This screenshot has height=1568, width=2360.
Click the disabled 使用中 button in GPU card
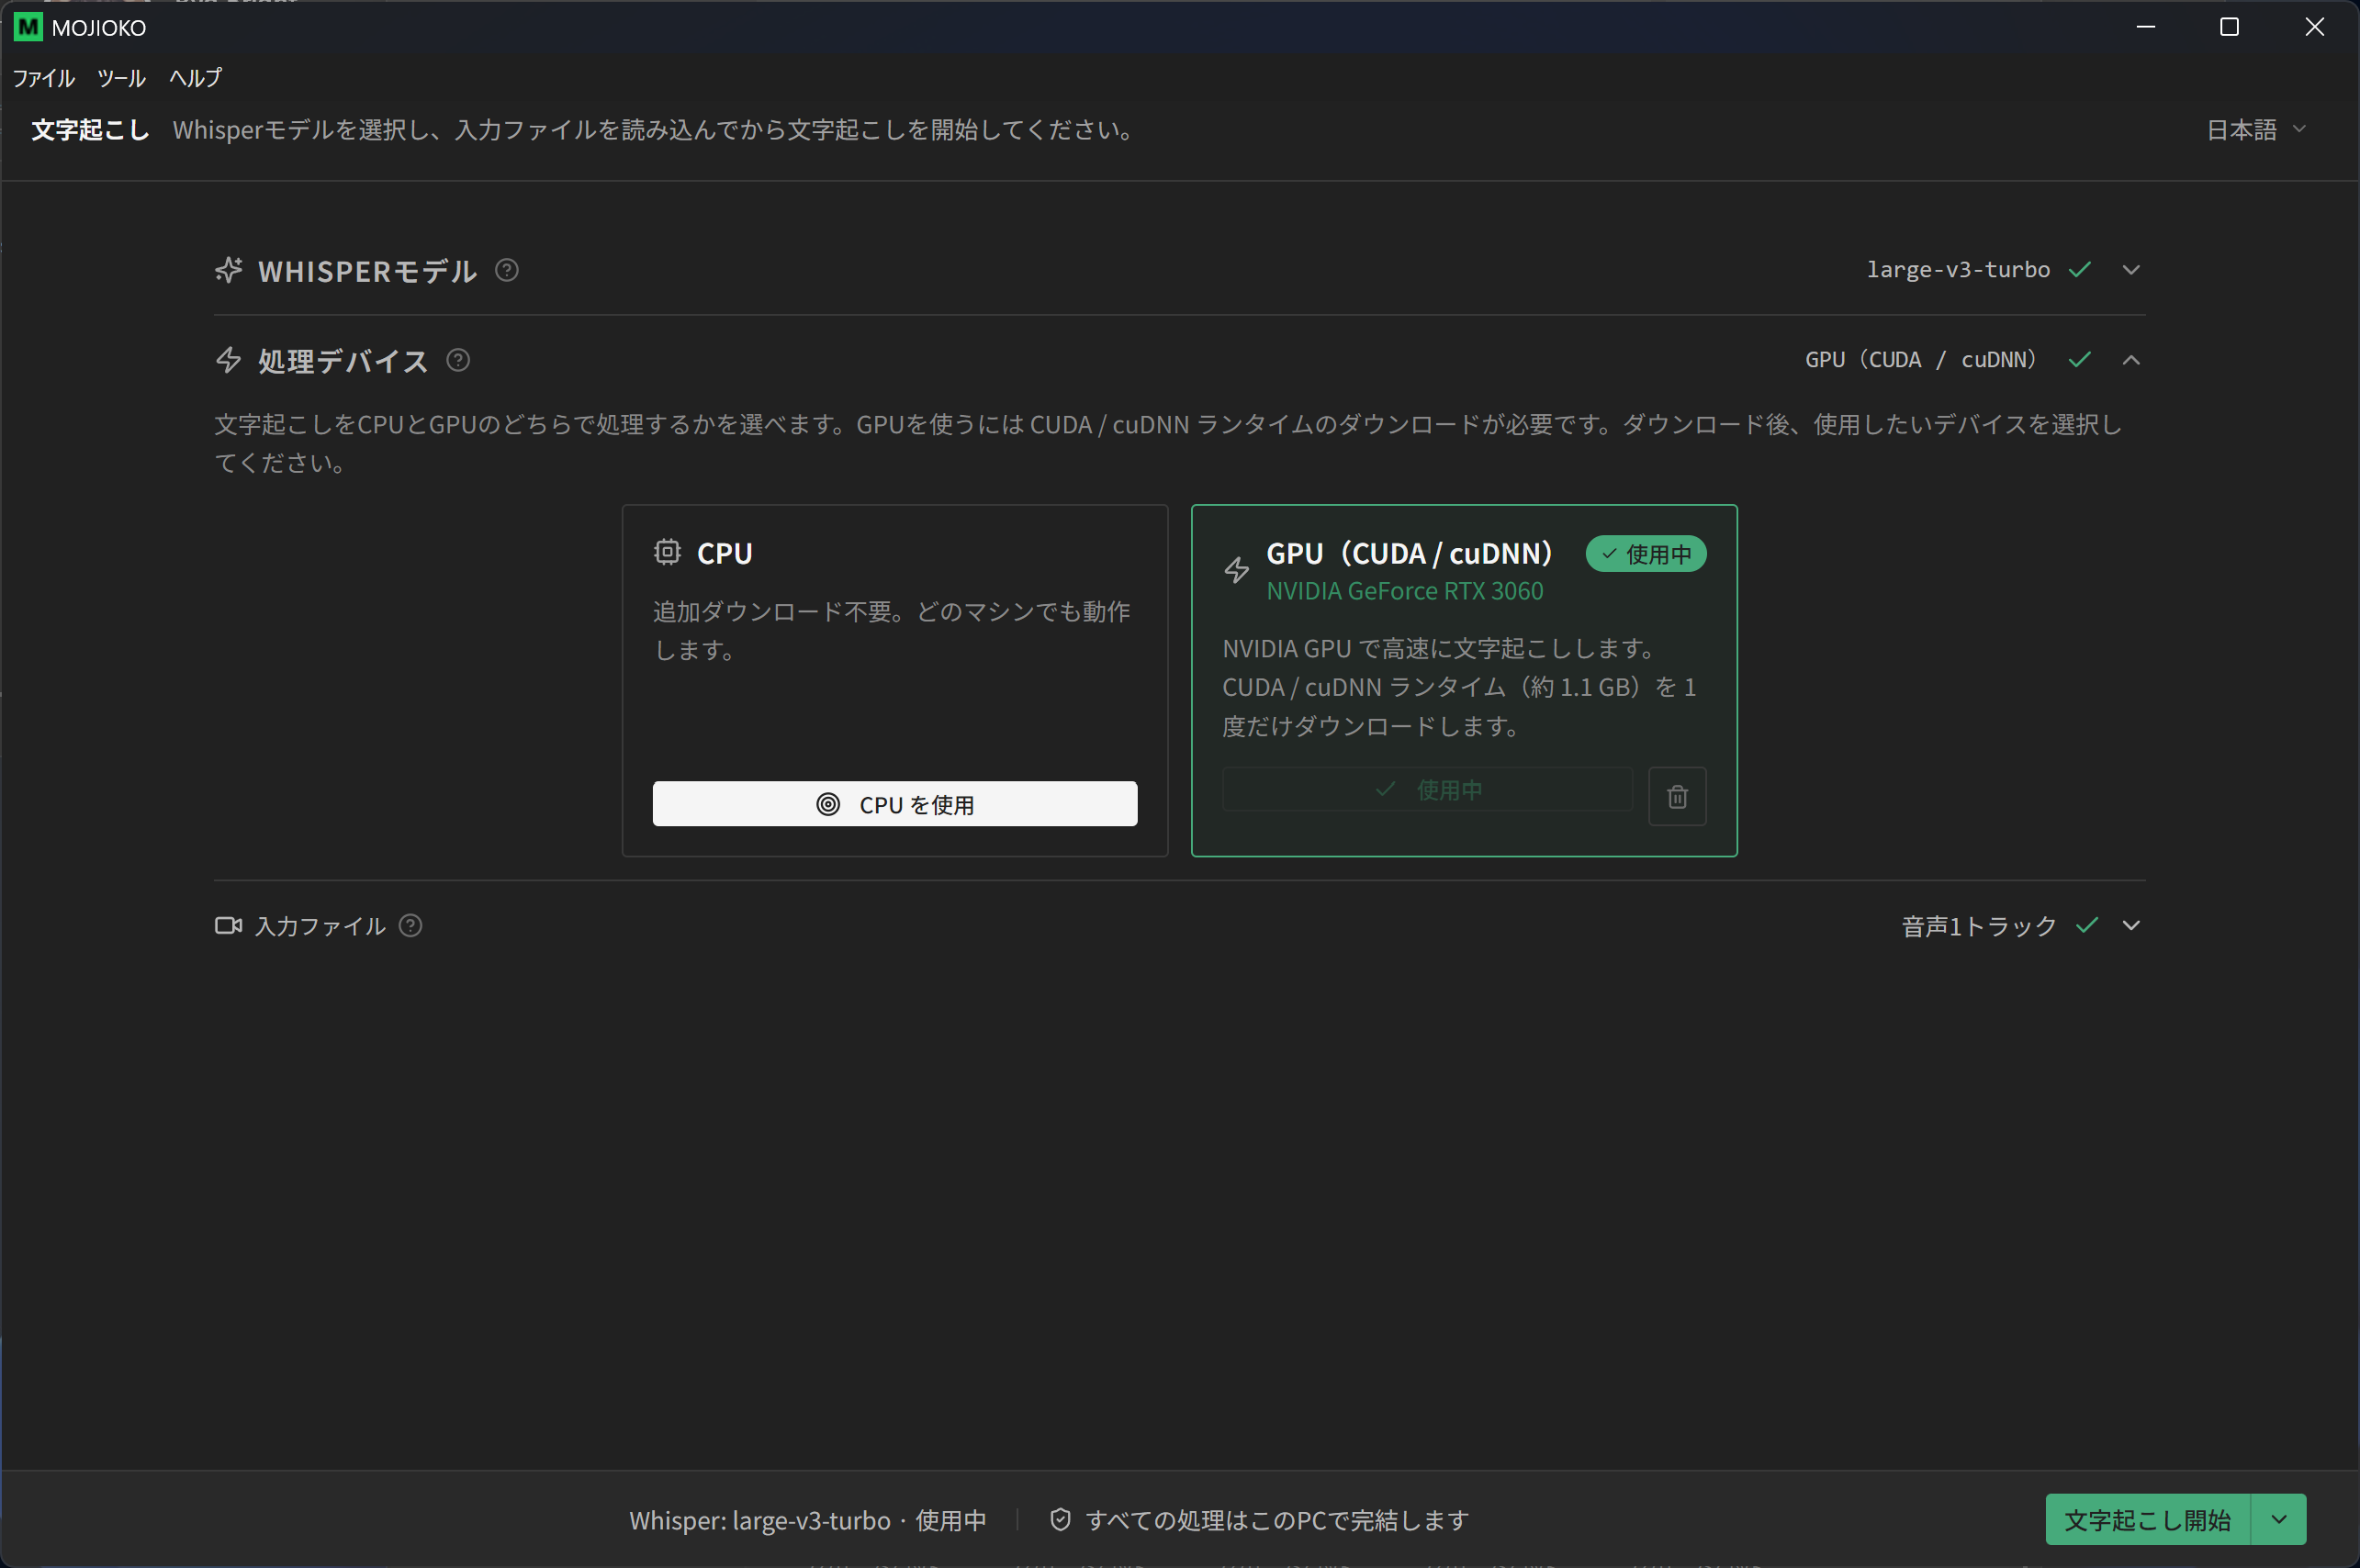[x=1428, y=789]
